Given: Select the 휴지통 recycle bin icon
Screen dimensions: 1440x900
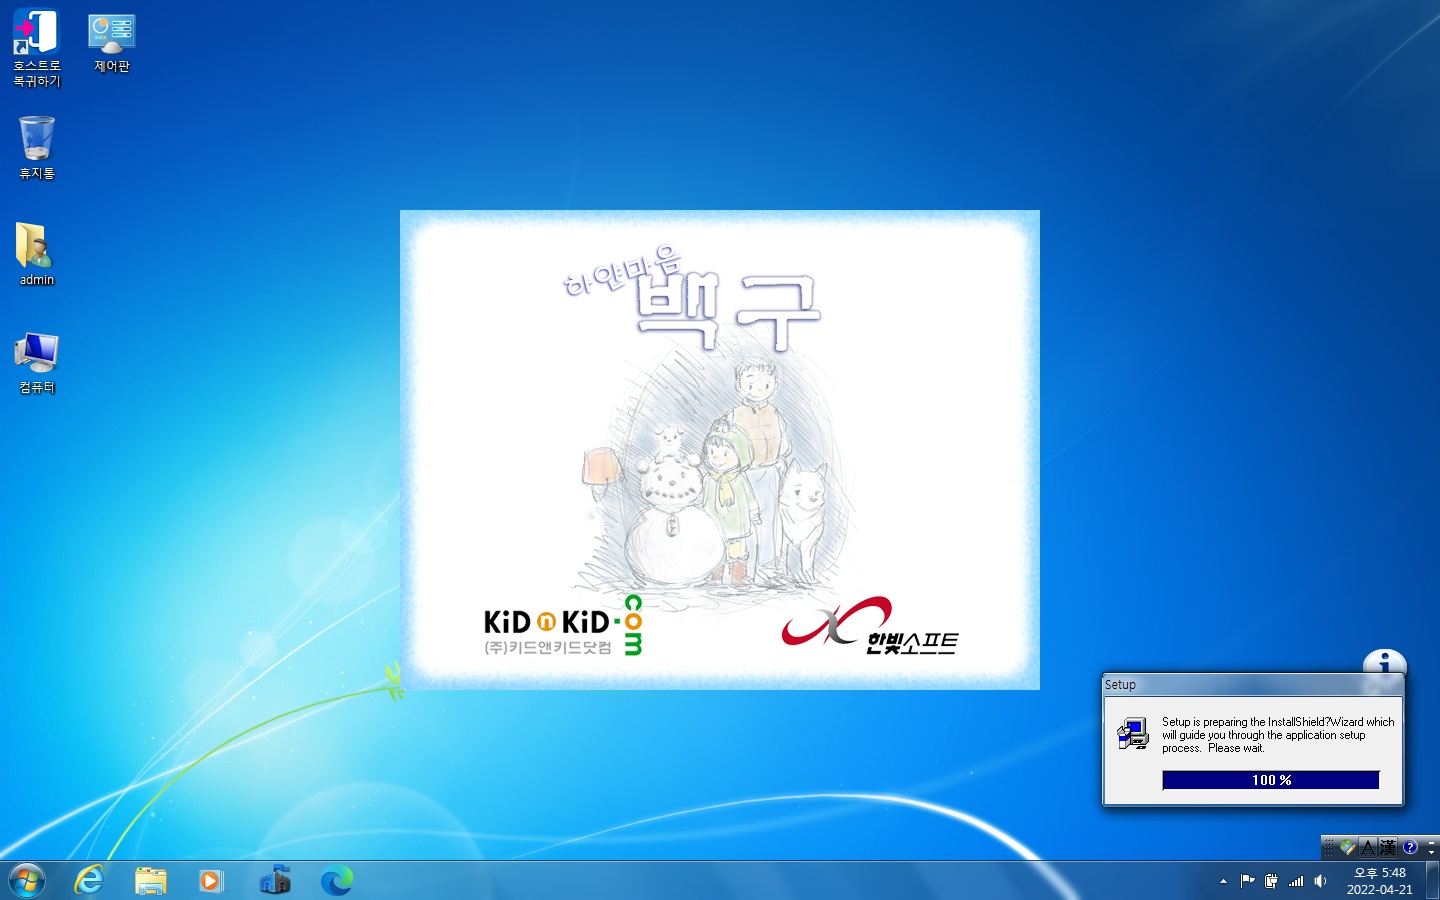Looking at the screenshot, I should pyautogui.click(x=37, y=147).
